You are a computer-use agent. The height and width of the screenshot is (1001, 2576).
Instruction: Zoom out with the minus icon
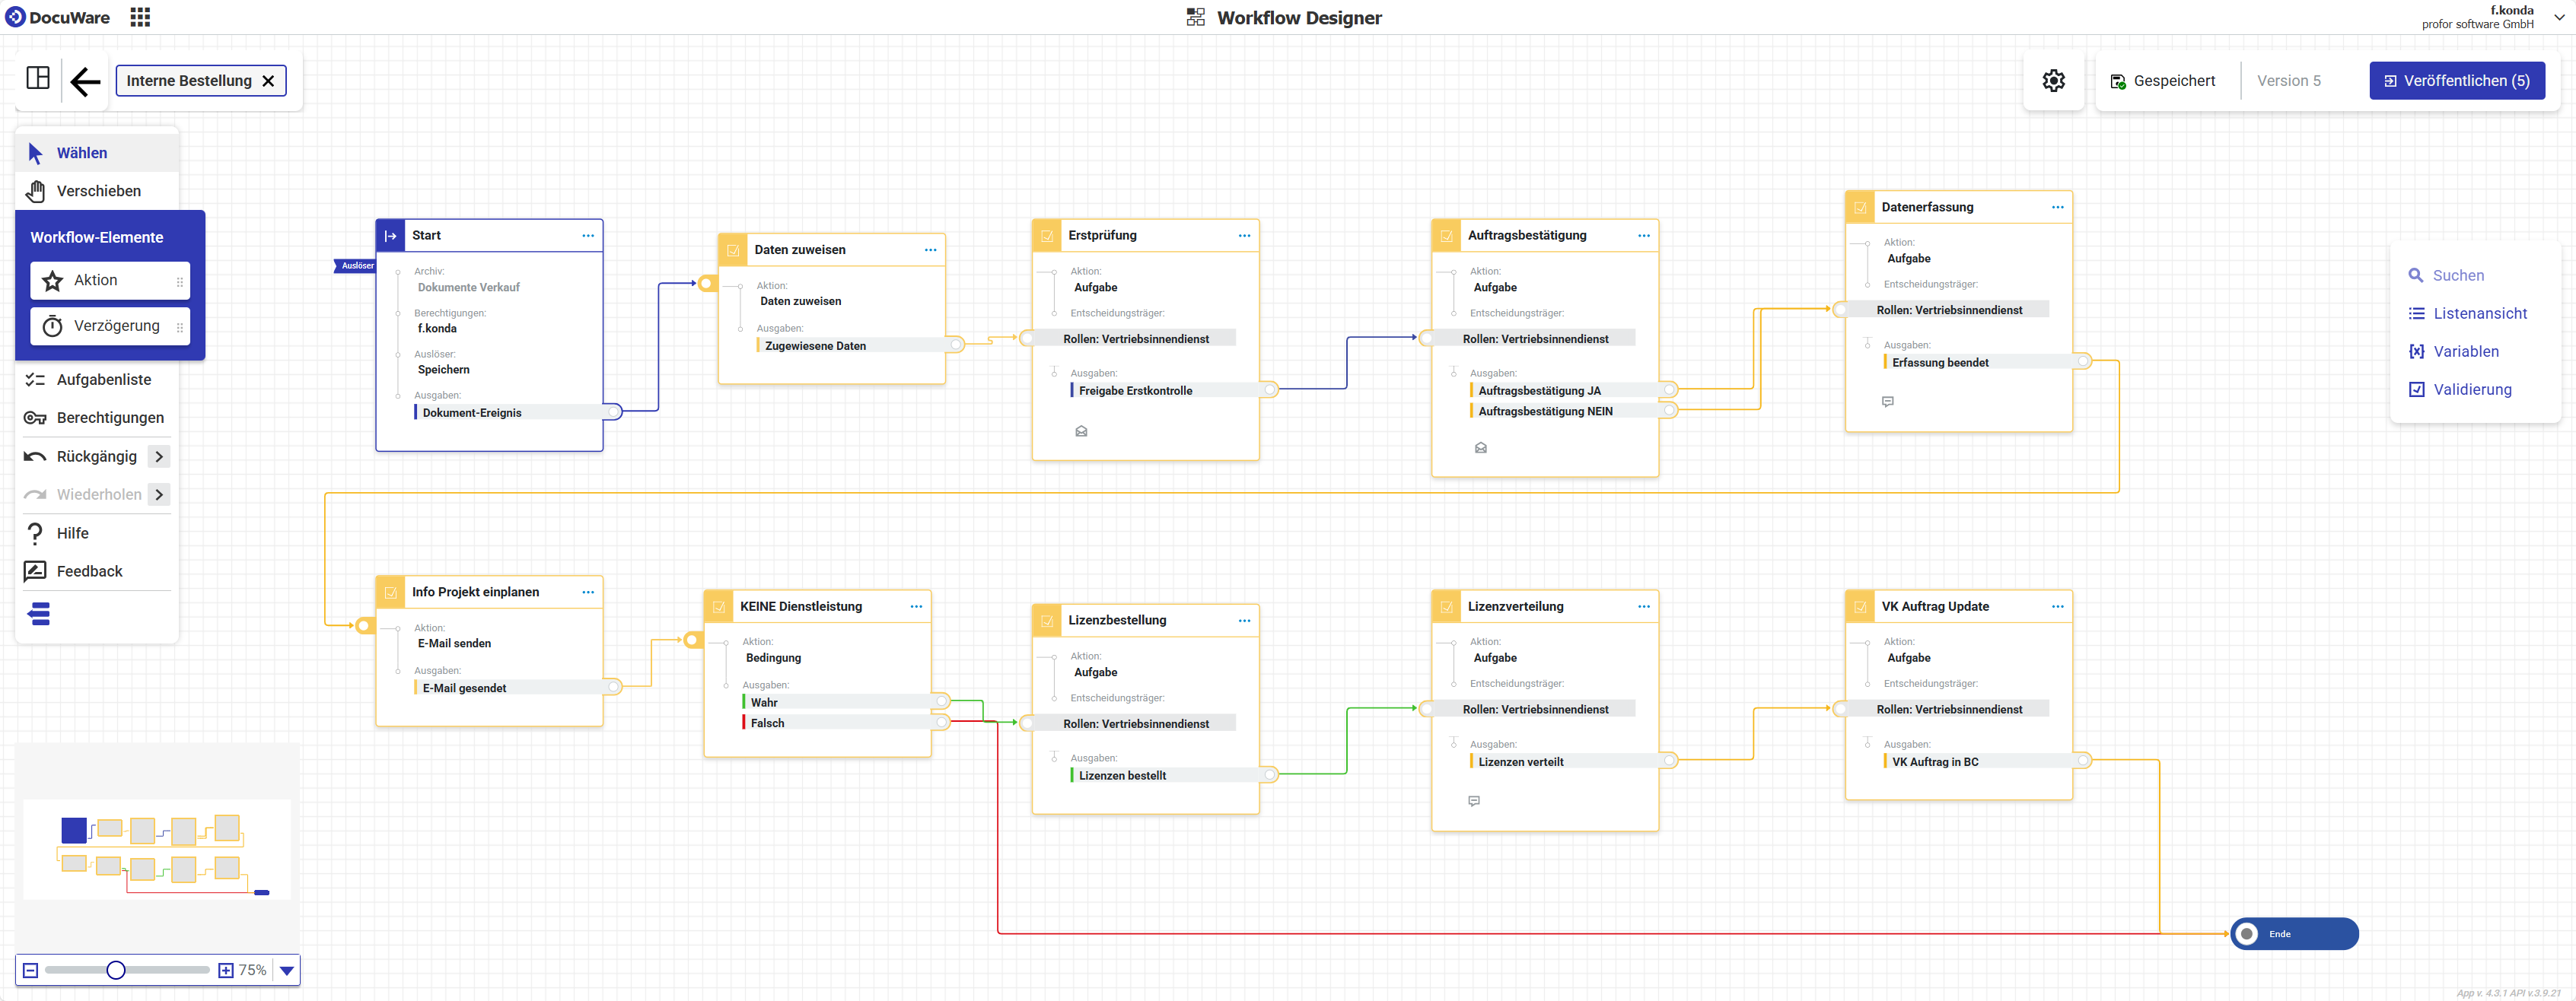click(x=31, y=970)
